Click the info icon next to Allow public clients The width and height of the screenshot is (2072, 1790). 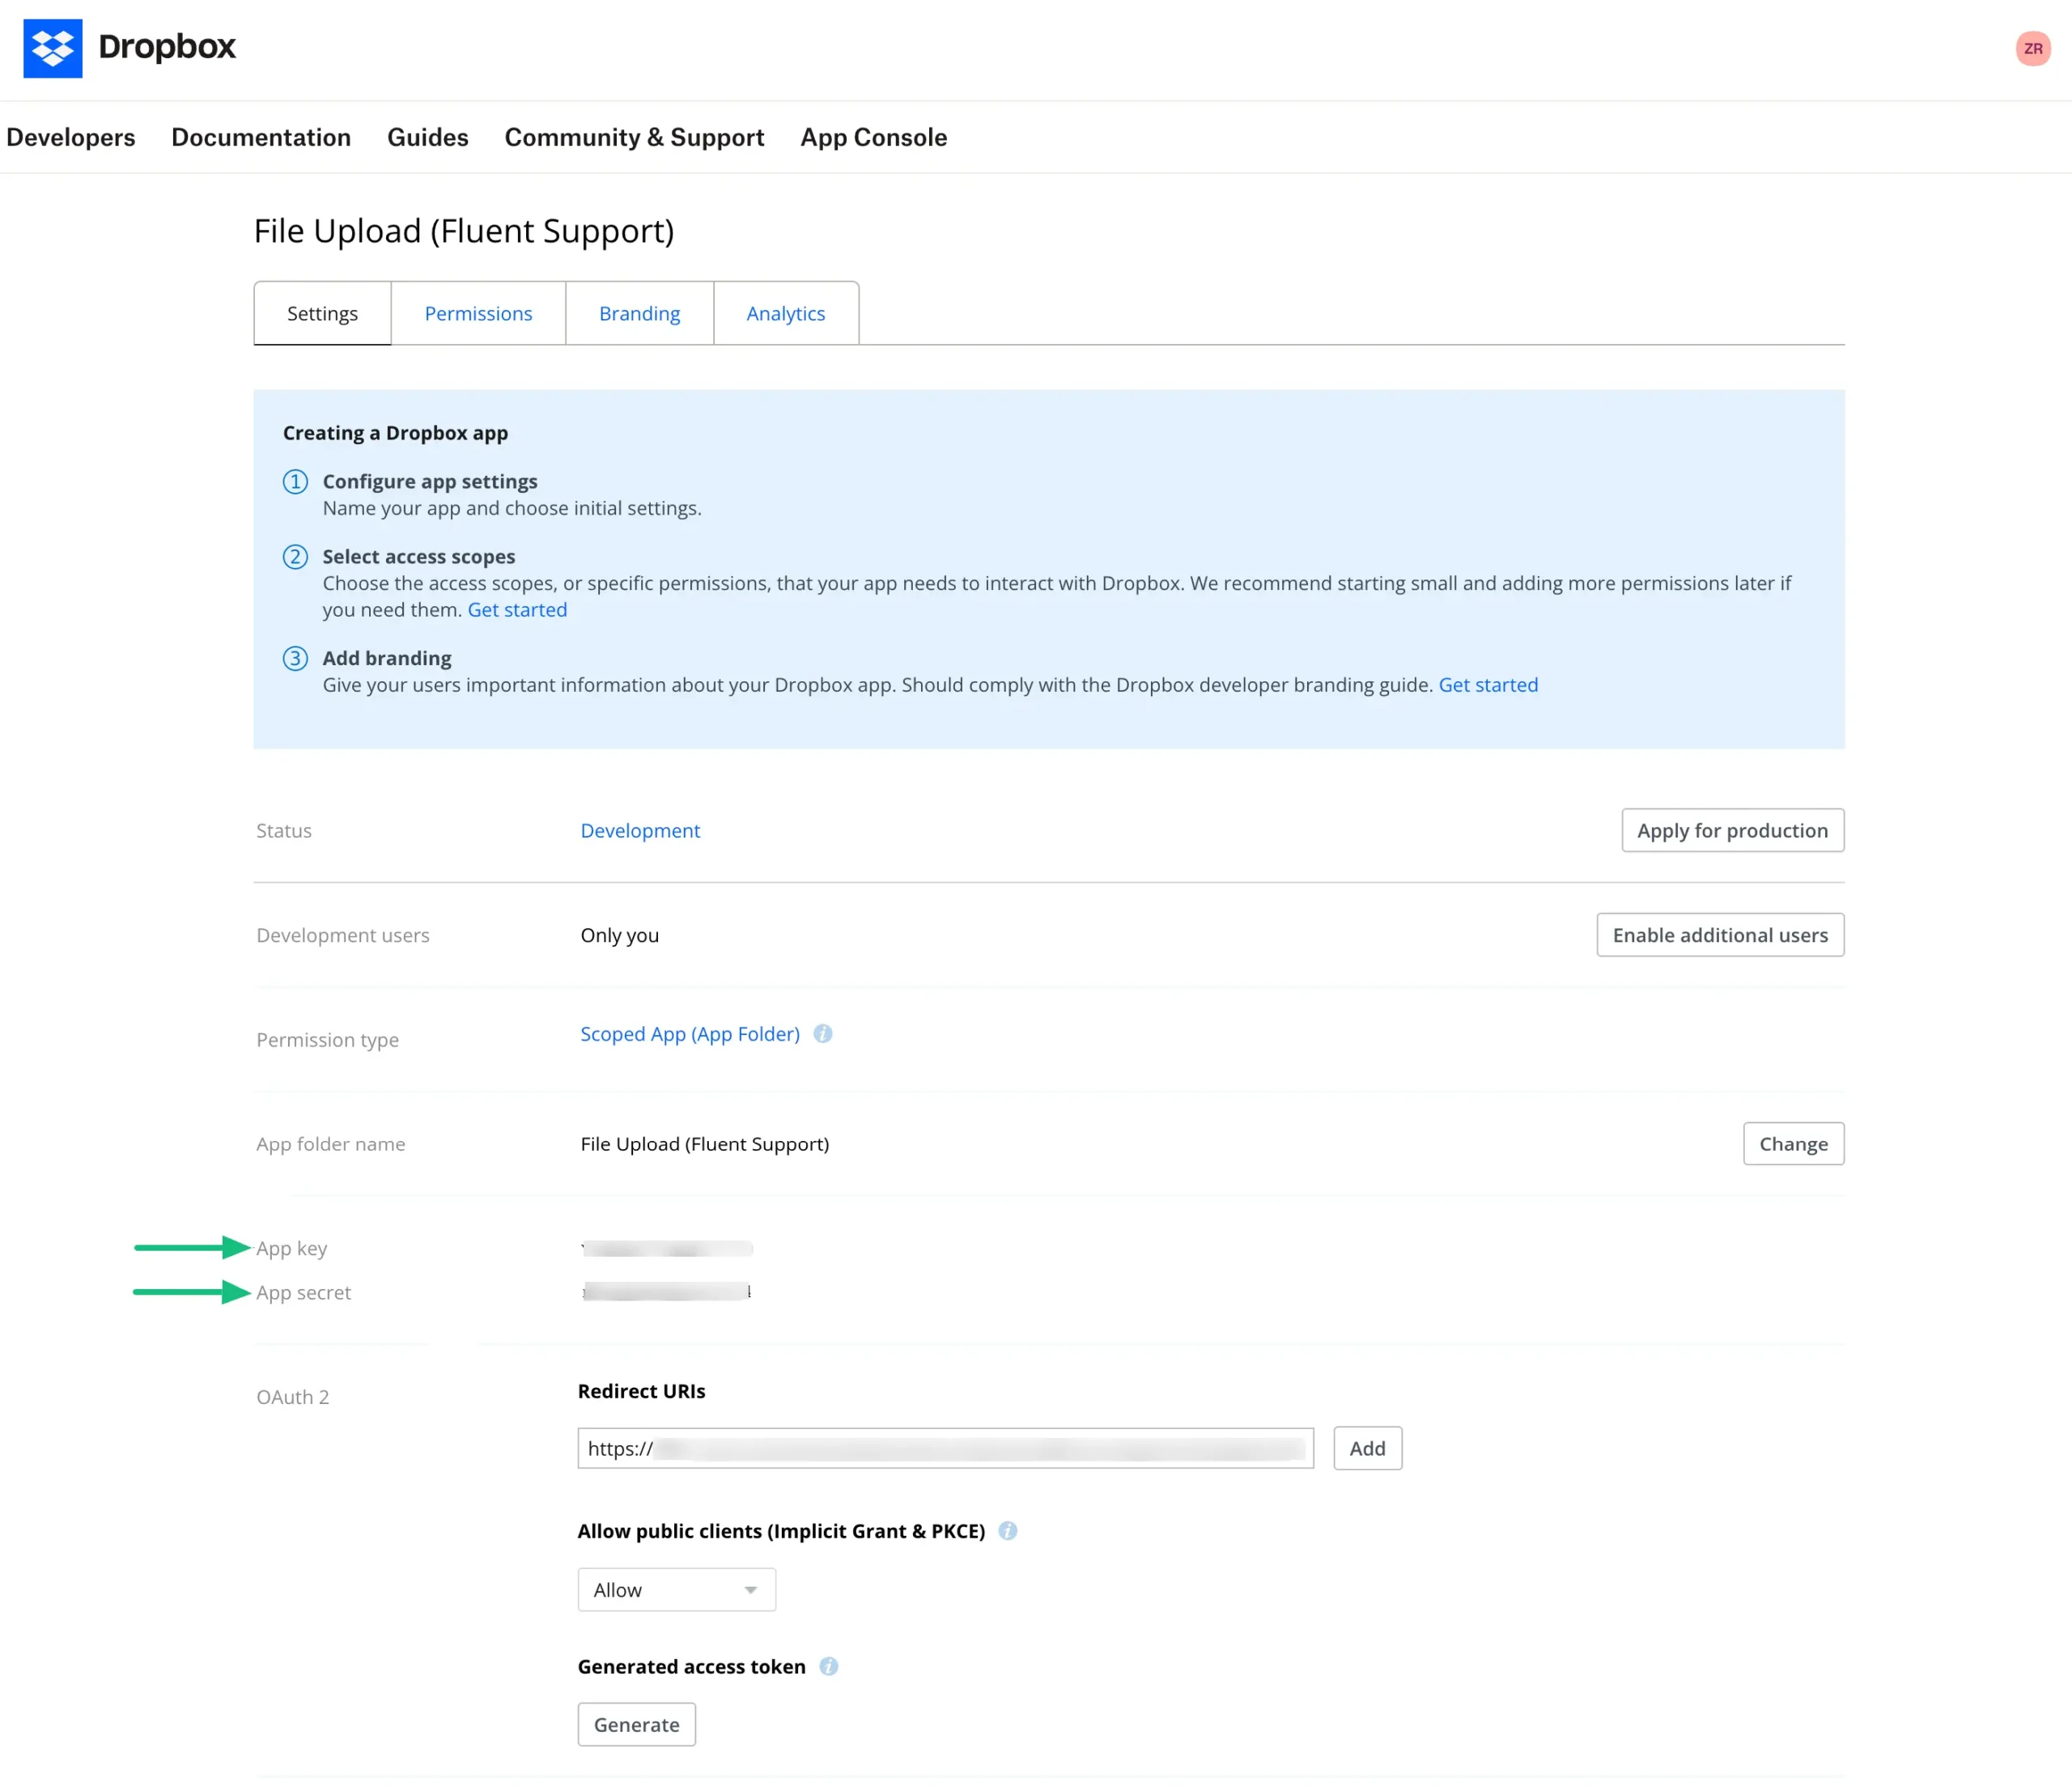(1009, 1529)
